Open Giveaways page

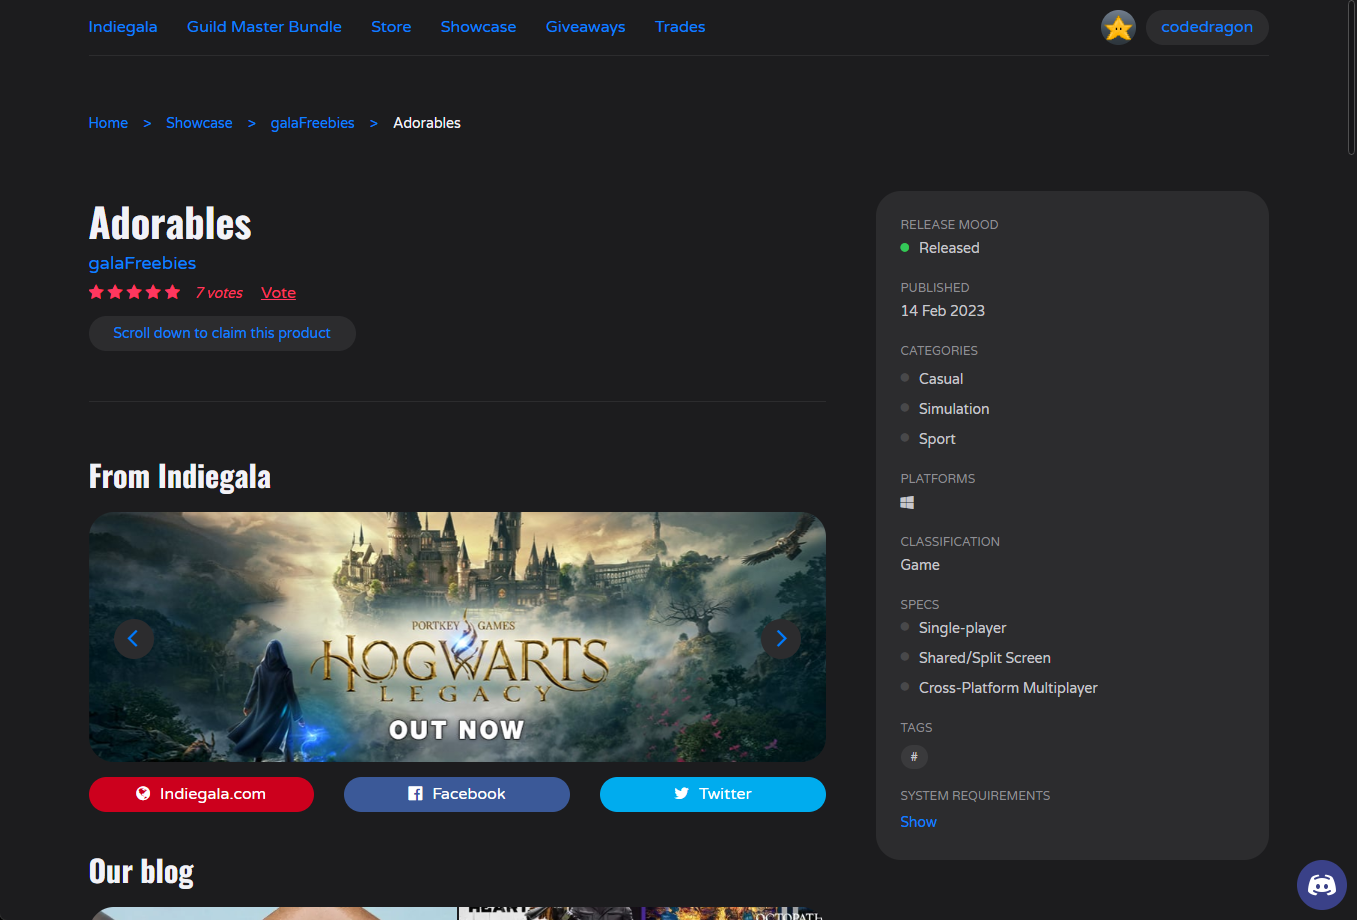(x=585, y=27)
